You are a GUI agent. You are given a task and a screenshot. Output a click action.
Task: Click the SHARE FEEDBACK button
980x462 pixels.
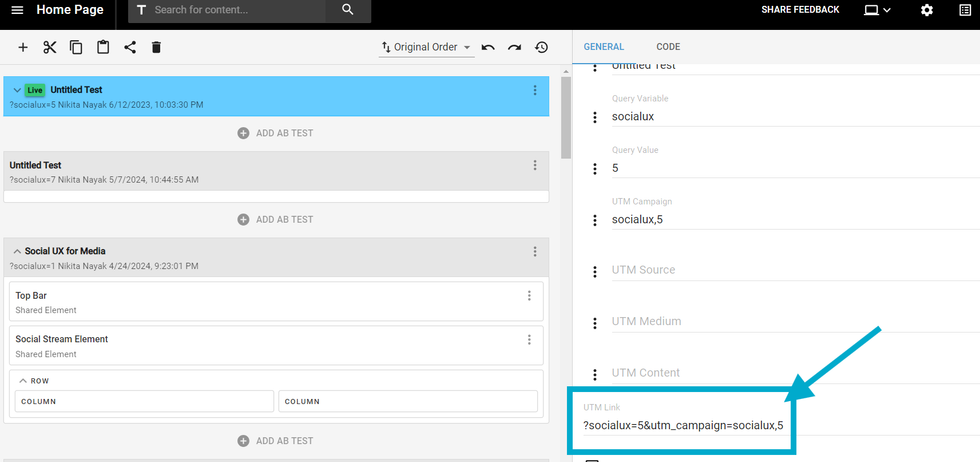point(800,10)
